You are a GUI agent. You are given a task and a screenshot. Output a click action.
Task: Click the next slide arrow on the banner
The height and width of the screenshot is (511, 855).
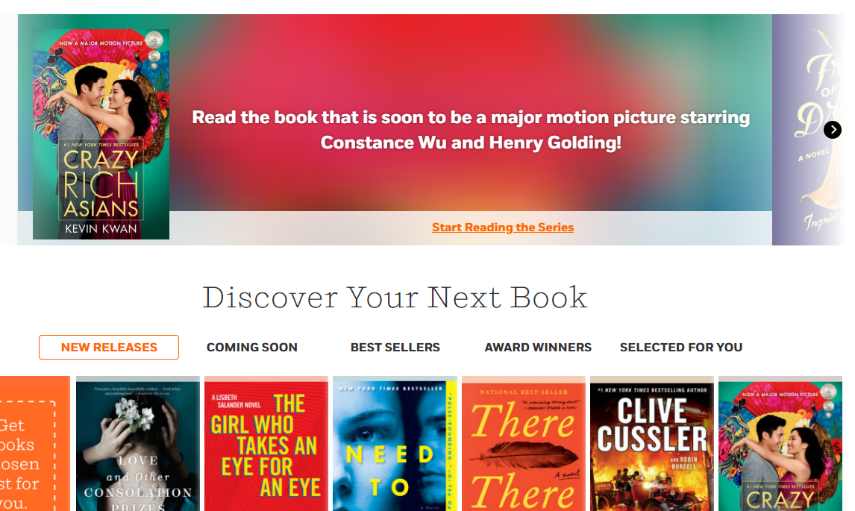(832, 130)
